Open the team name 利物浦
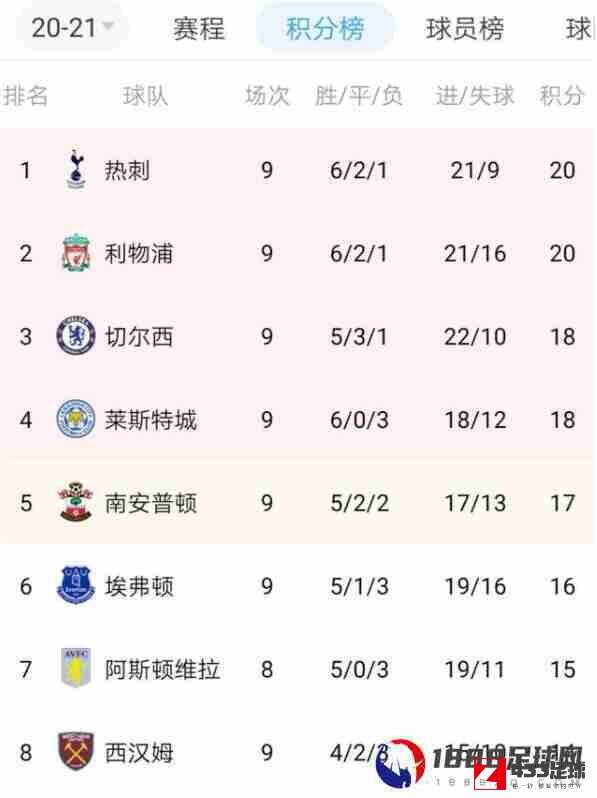This screenshot has width=597, height=798. click(x=139, y=253)
